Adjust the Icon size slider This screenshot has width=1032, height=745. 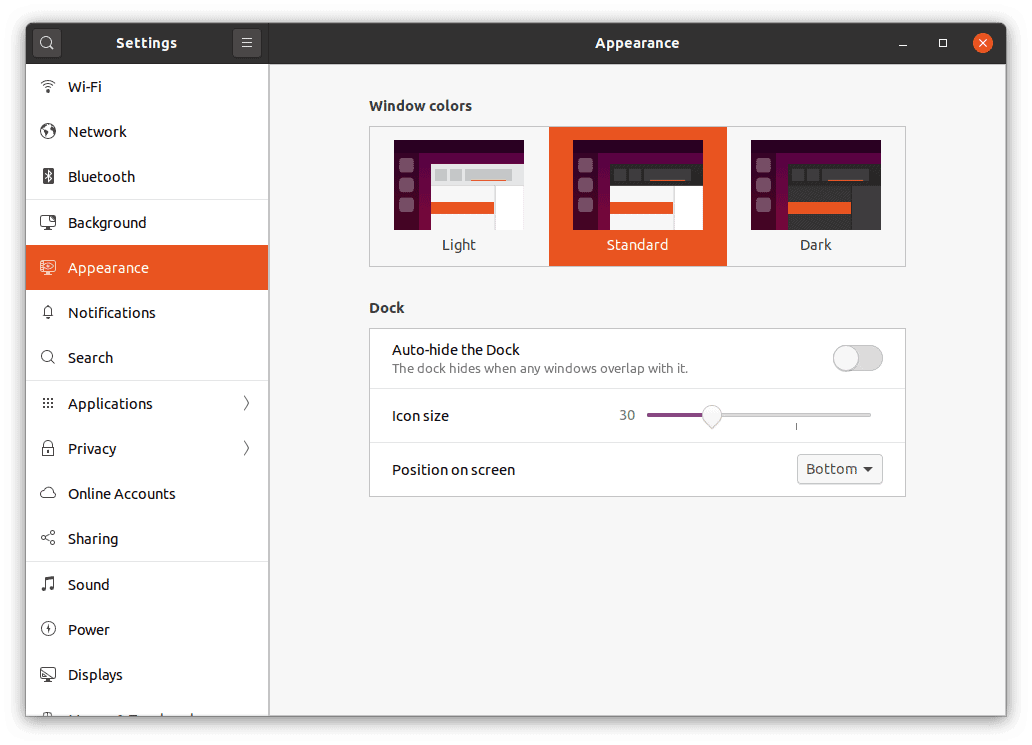coord(712,415)
